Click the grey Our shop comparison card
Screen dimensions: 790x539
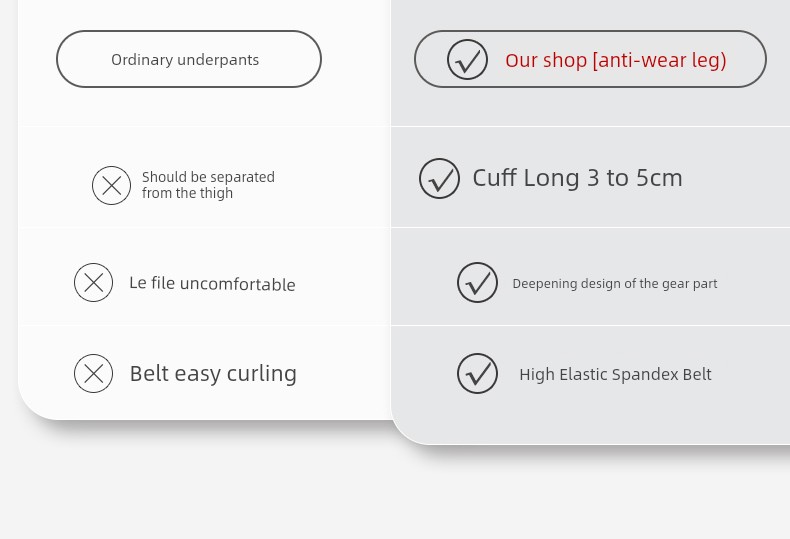tap(590, 222)
